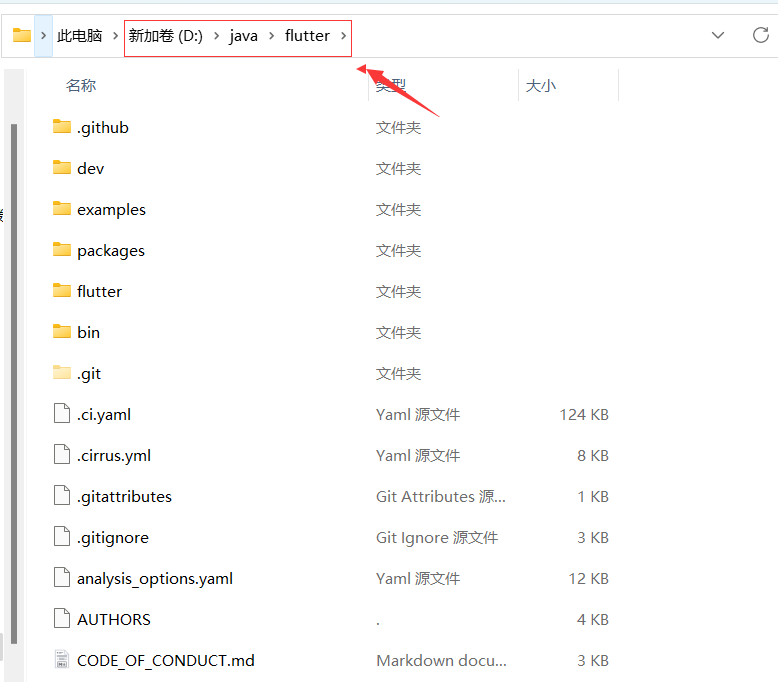
Task: Click the analysis_options.yaml file name
Action: pyautogui.click(x=155, y=579)
